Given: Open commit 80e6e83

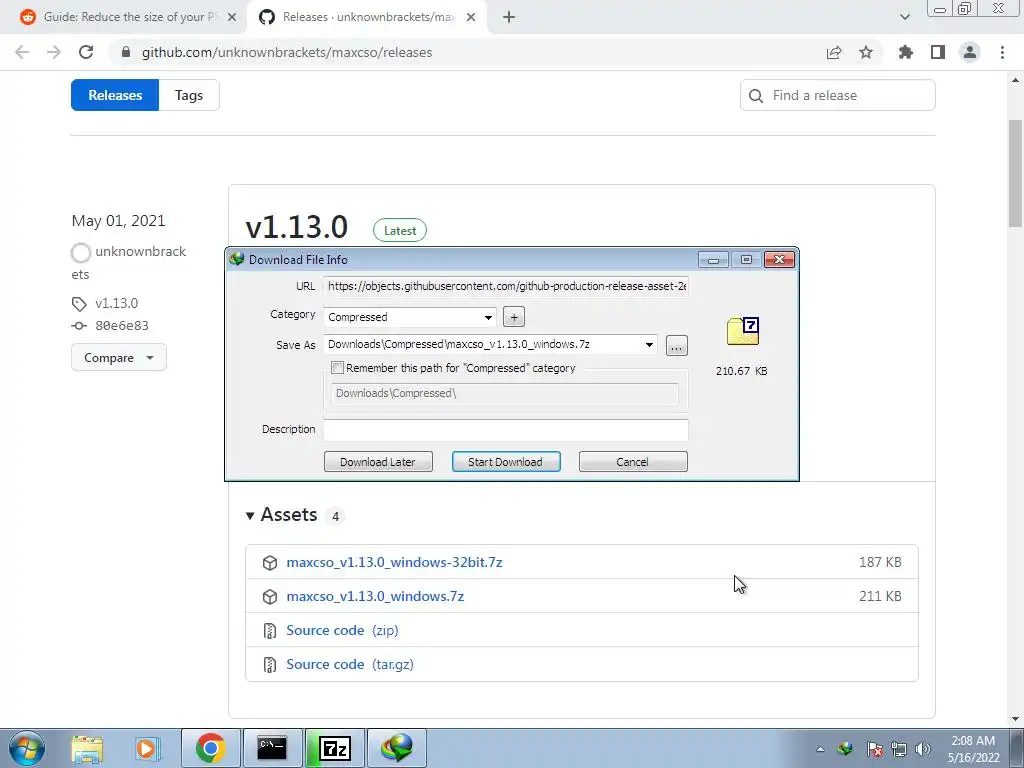Looking at the screenshot, I should coord(121,325).
